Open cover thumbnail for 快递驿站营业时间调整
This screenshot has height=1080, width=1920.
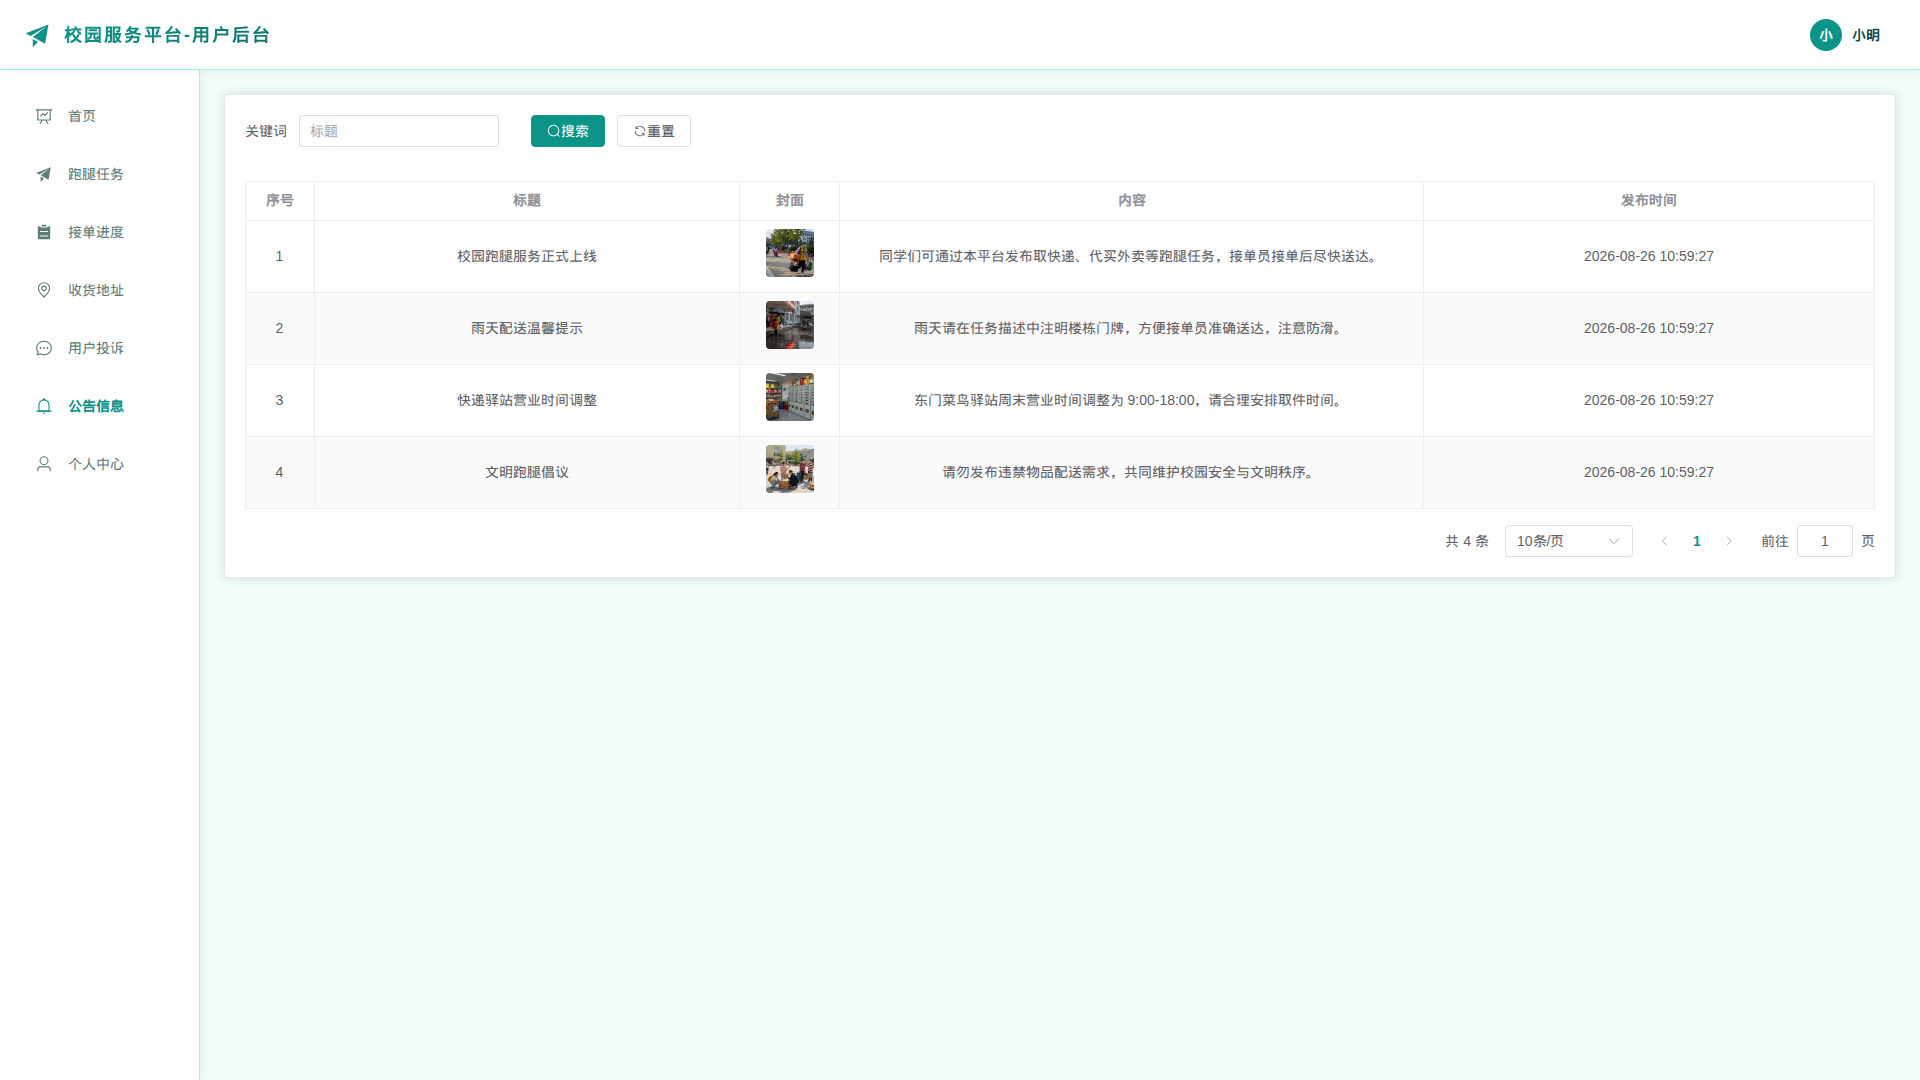click(790, 397)
